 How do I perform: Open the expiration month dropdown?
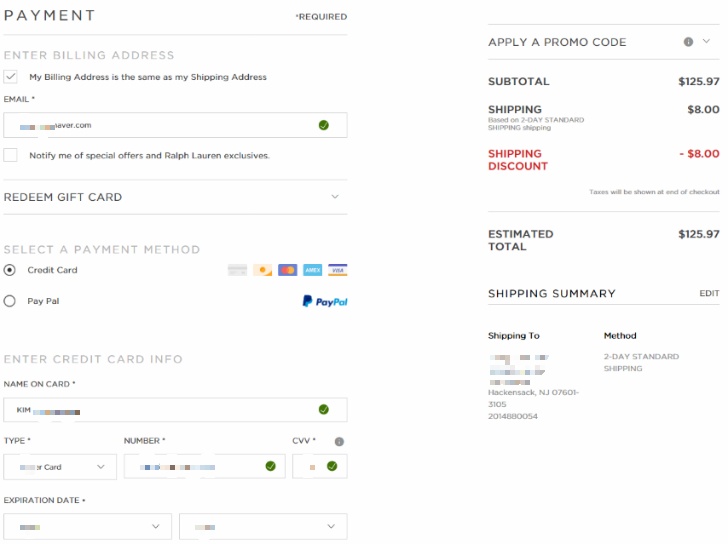(87, 526)
